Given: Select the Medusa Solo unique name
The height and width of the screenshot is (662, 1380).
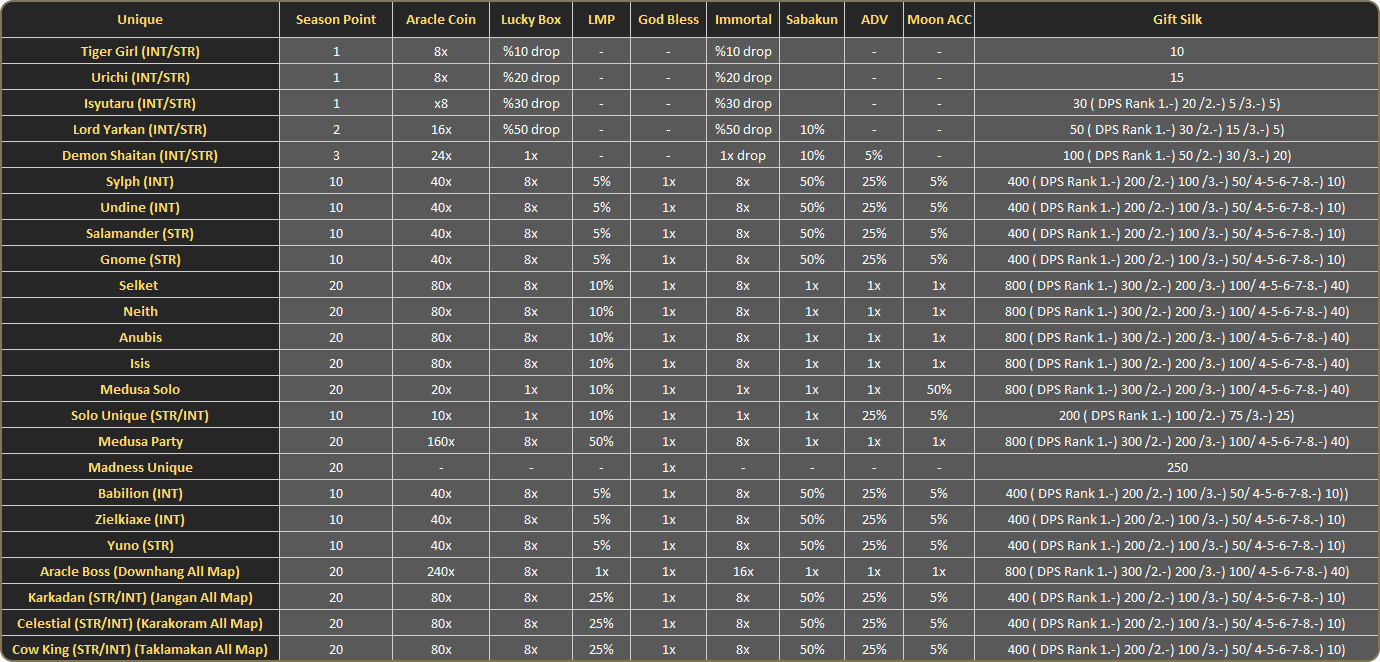Looking at the screenshot, I should [x=140, y=389].
